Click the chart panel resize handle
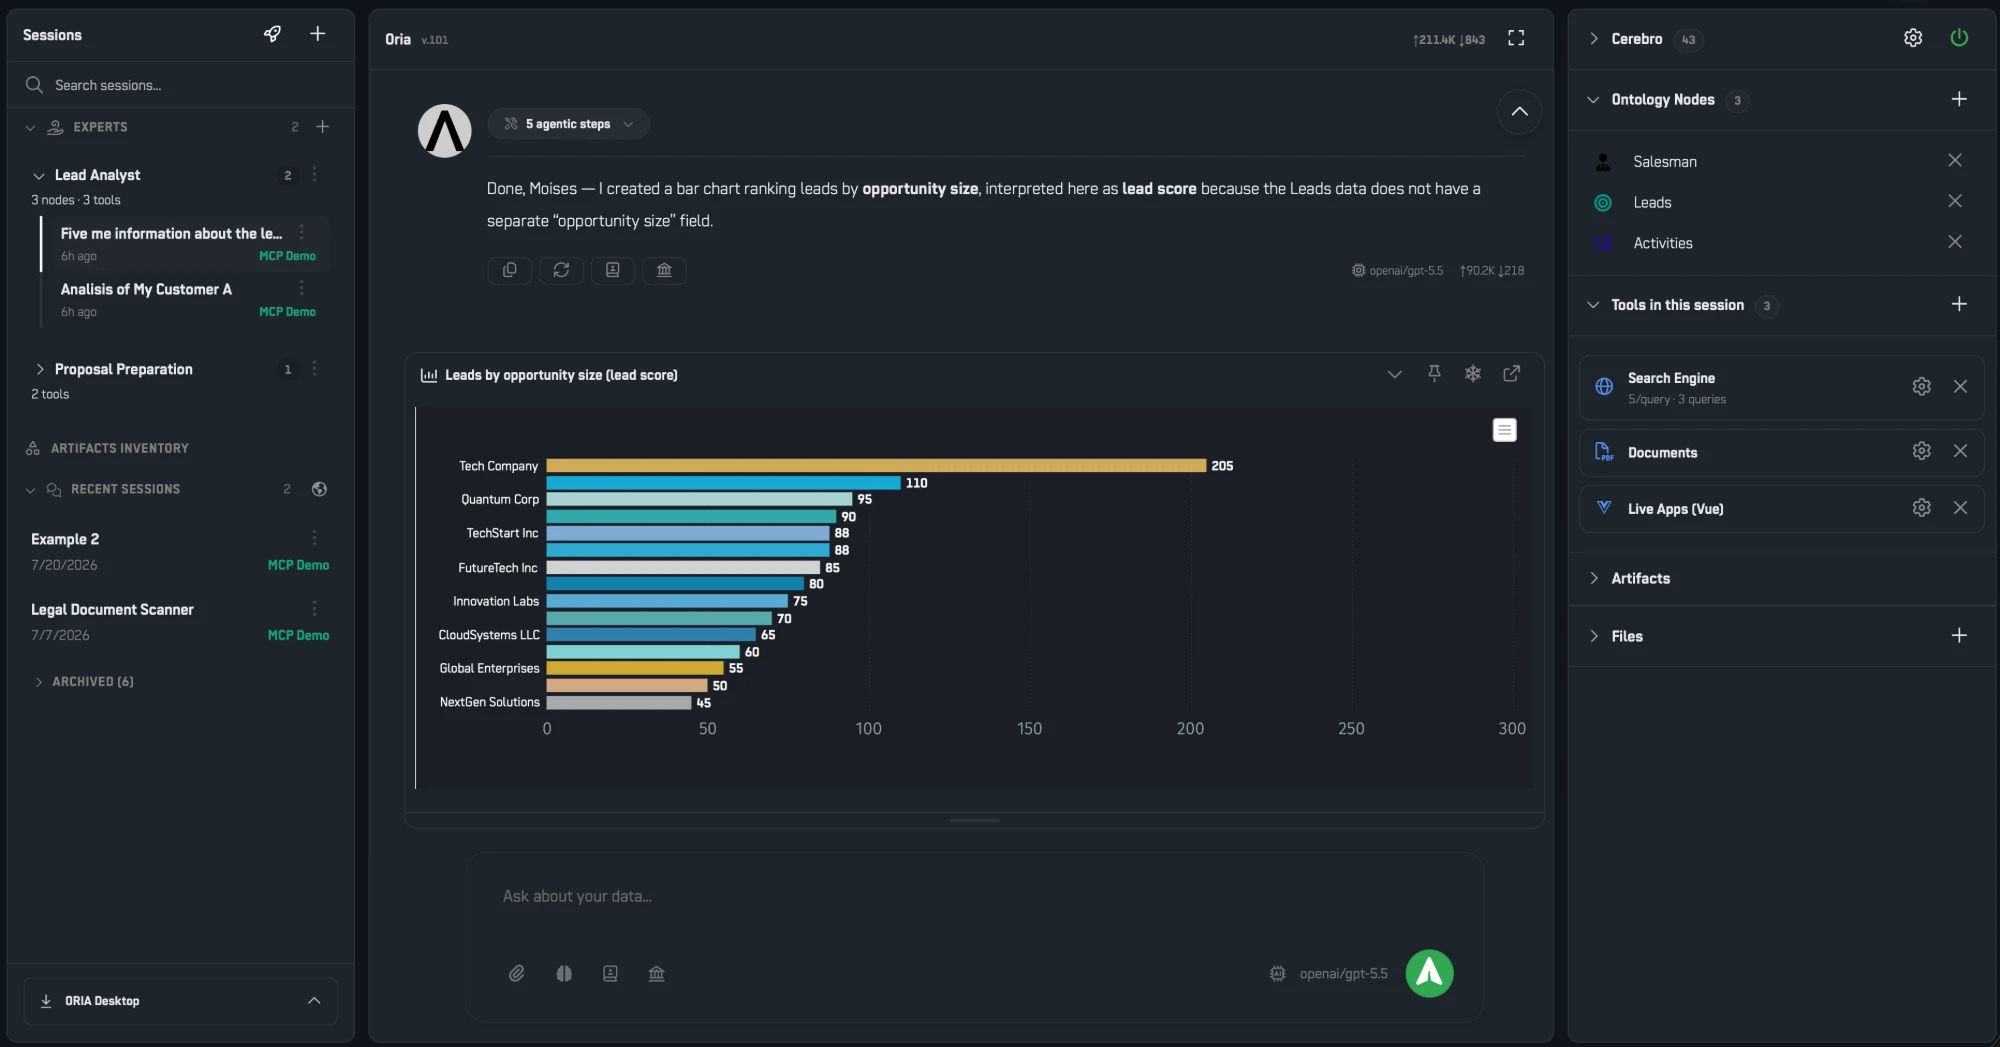Screen dimensions: 2000x1047 974,820
